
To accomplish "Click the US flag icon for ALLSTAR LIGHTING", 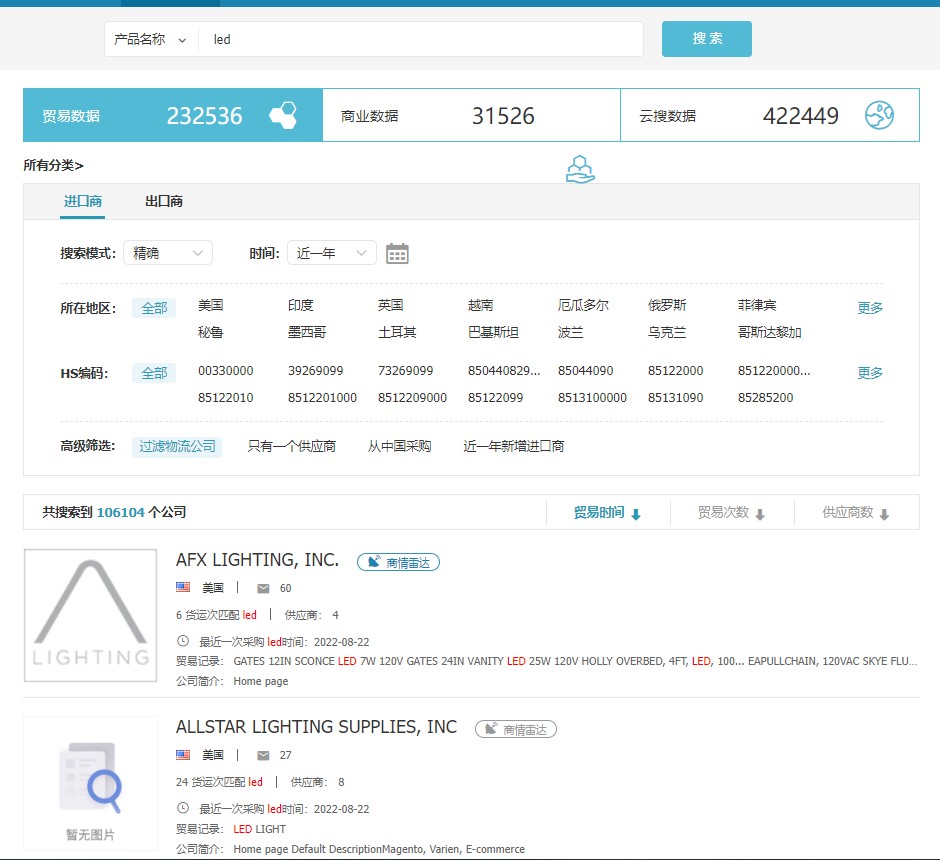I will pos(183,755).
